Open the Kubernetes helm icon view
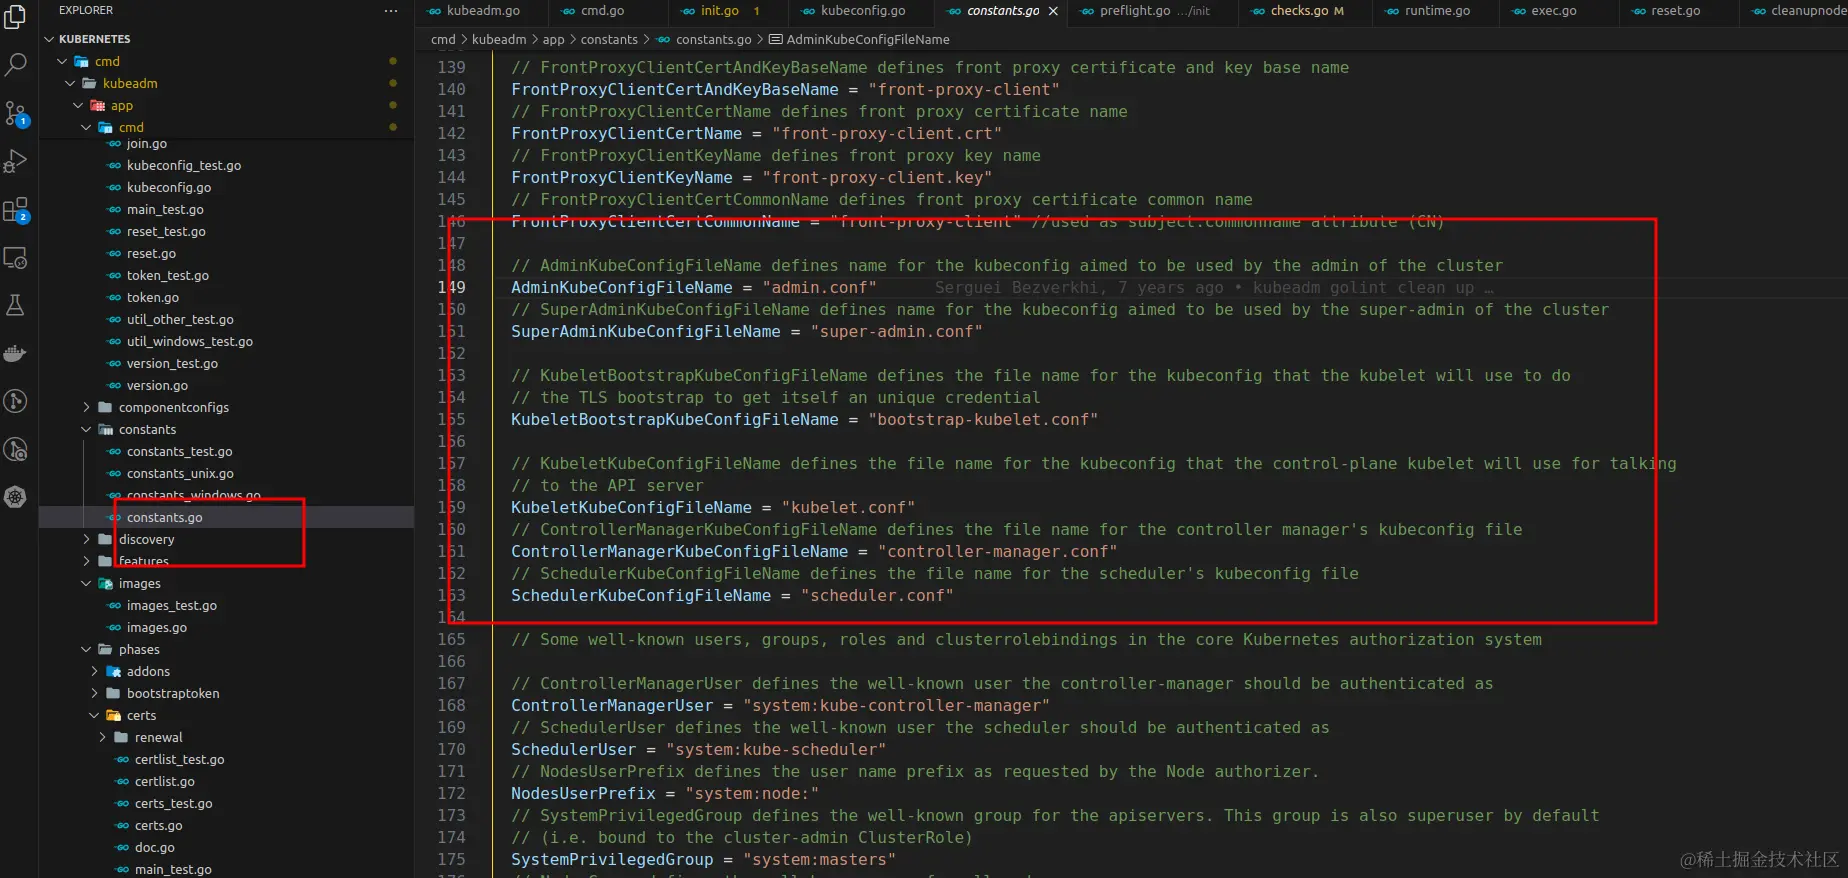Viewport: 1848px width, 878px height. click(16, 497)
